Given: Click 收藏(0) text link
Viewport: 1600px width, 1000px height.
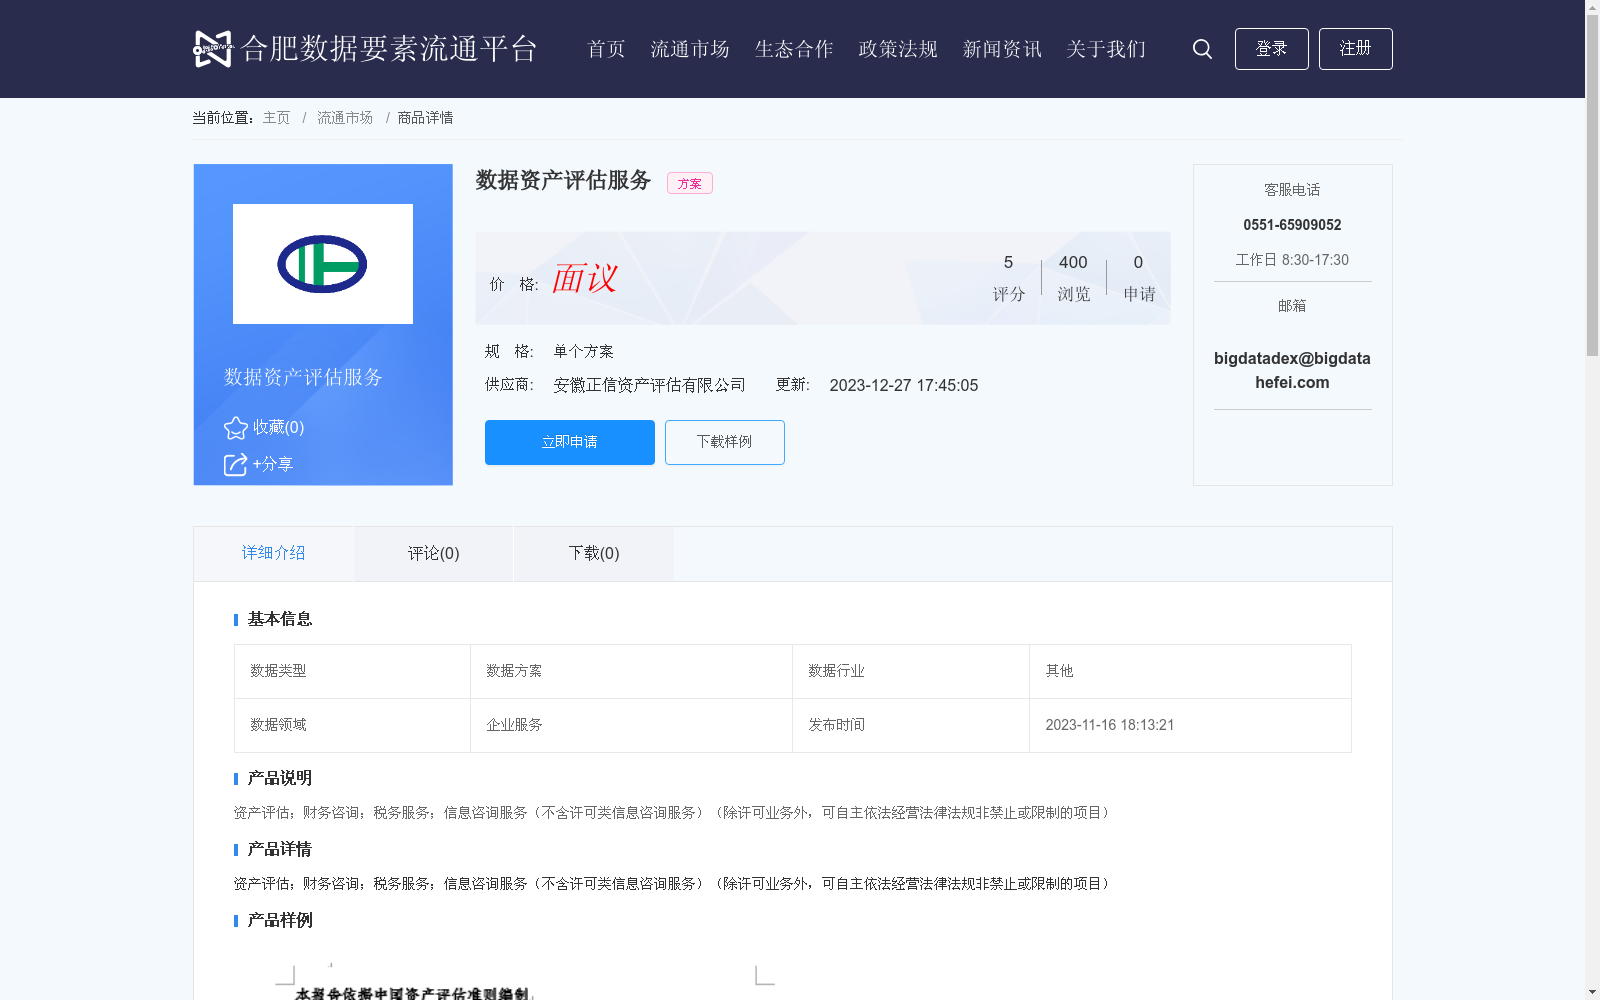Looking at the screenshot, I should pyautogui.click(x=278, y=427).
